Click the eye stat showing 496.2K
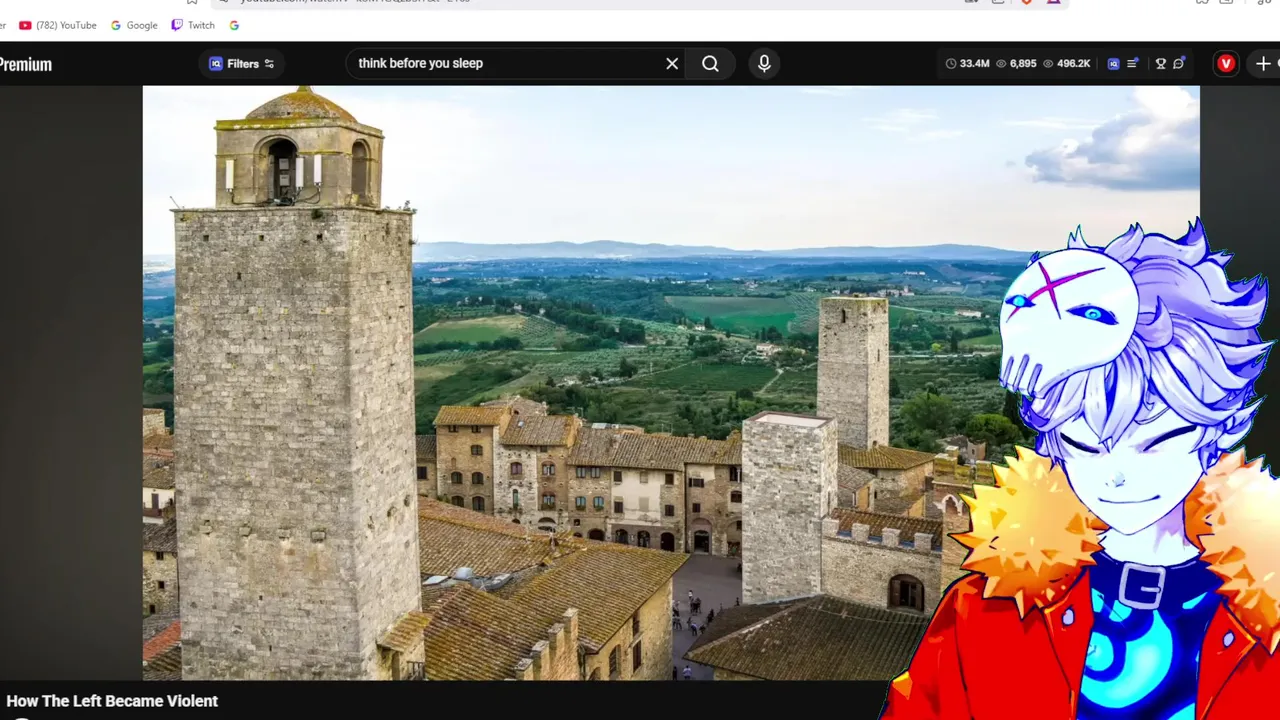The image size is (1280, 720). [1066, 64]
